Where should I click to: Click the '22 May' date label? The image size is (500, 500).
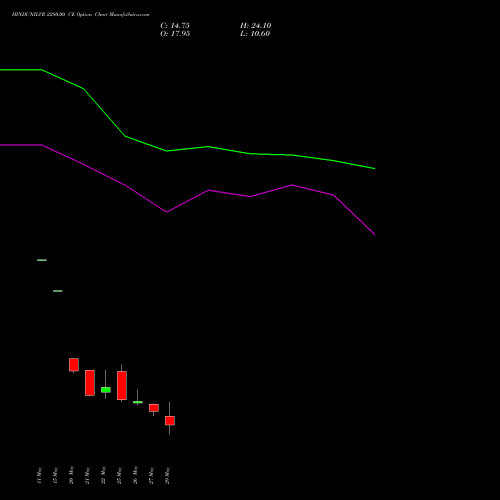pos(103,475)
